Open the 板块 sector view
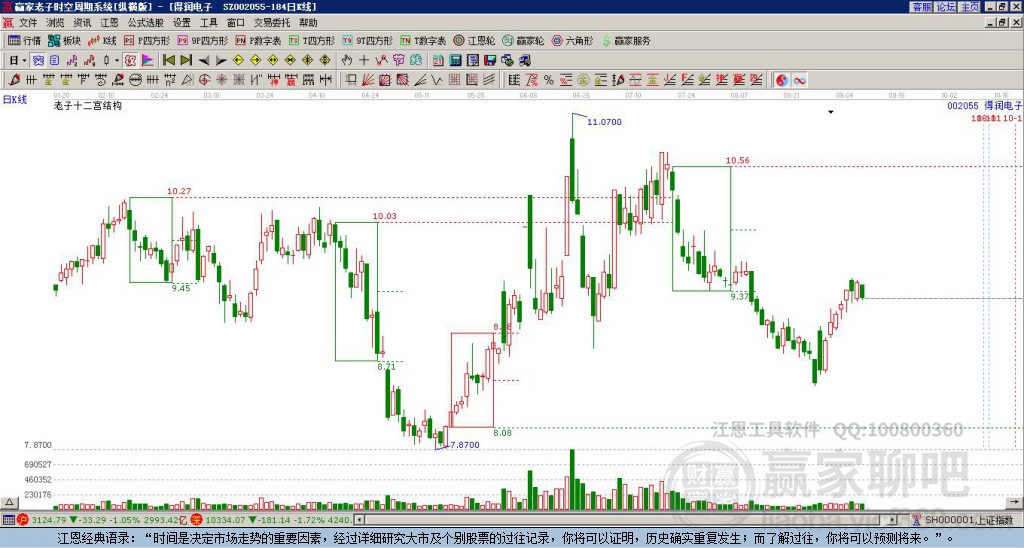The image size is (1024, 548). click(x=65, y=40)
